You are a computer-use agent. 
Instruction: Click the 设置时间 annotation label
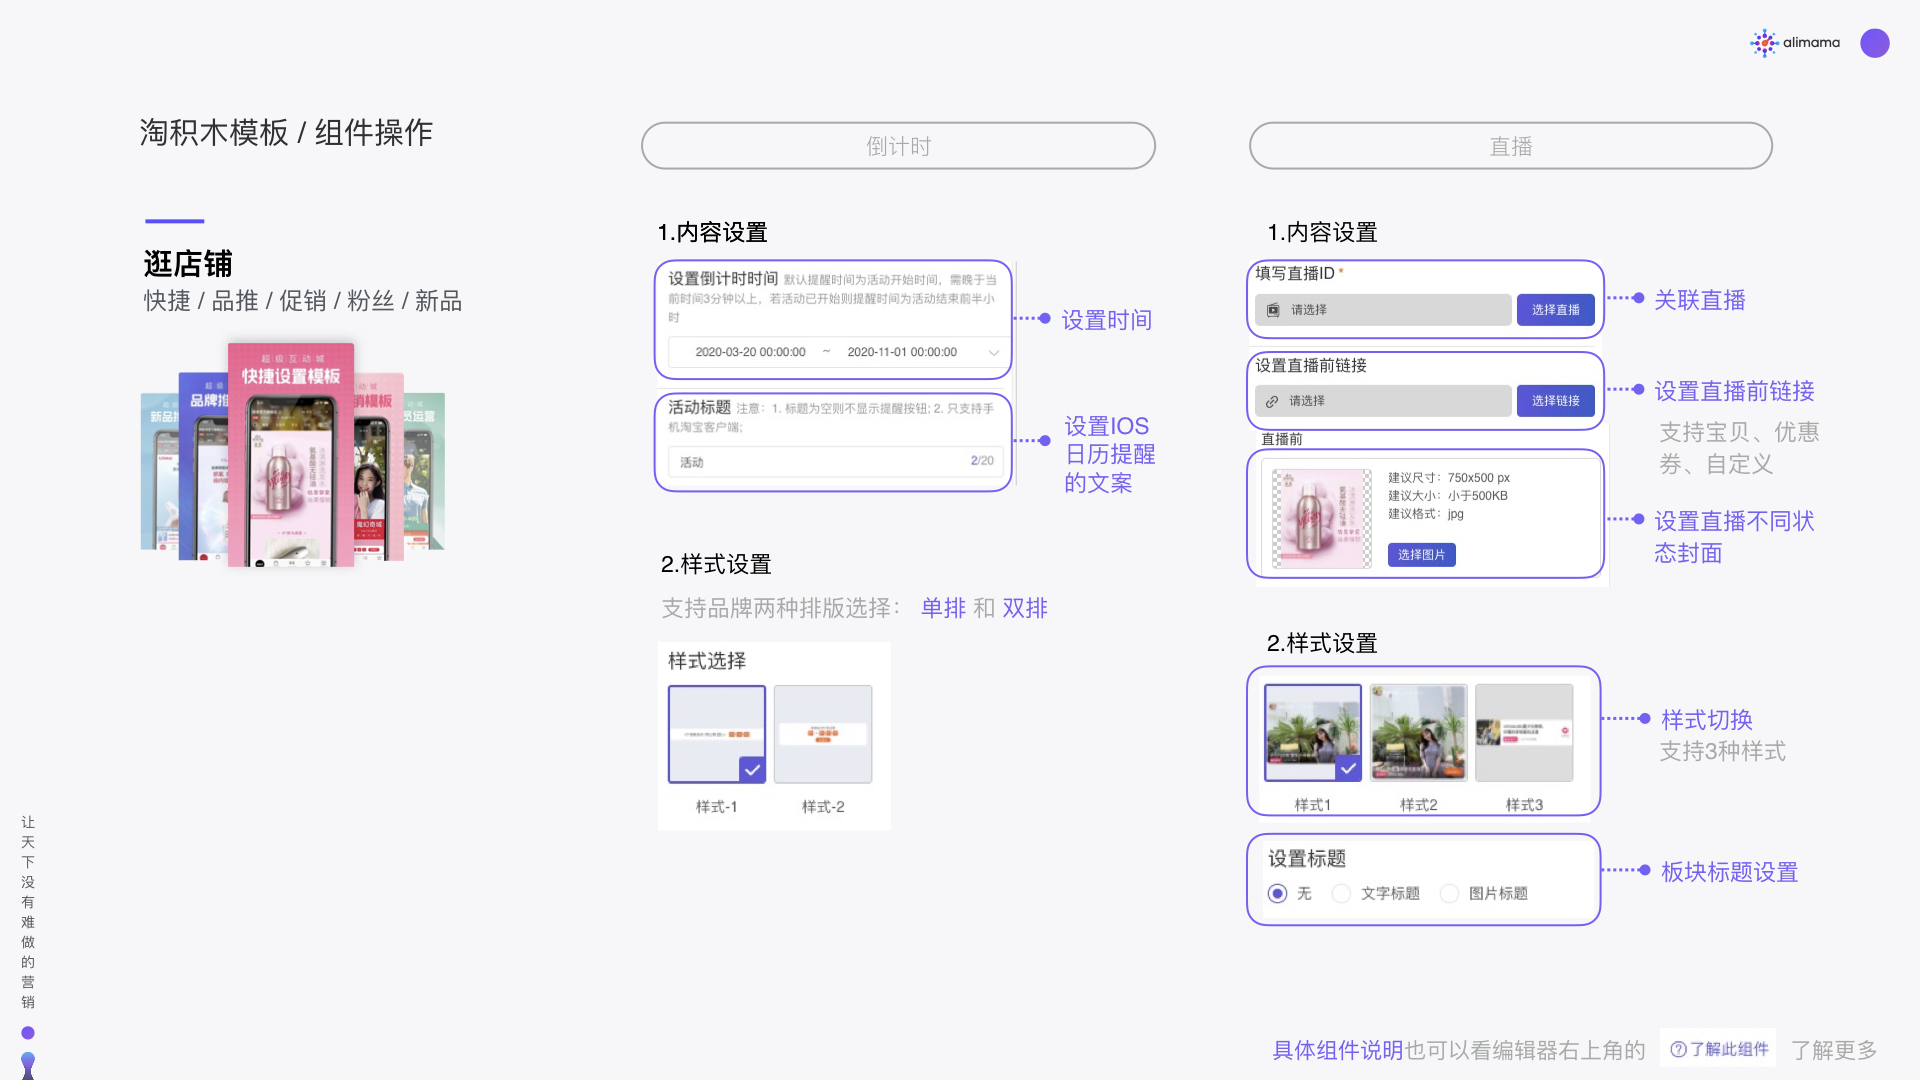[x=1106, y=320]
